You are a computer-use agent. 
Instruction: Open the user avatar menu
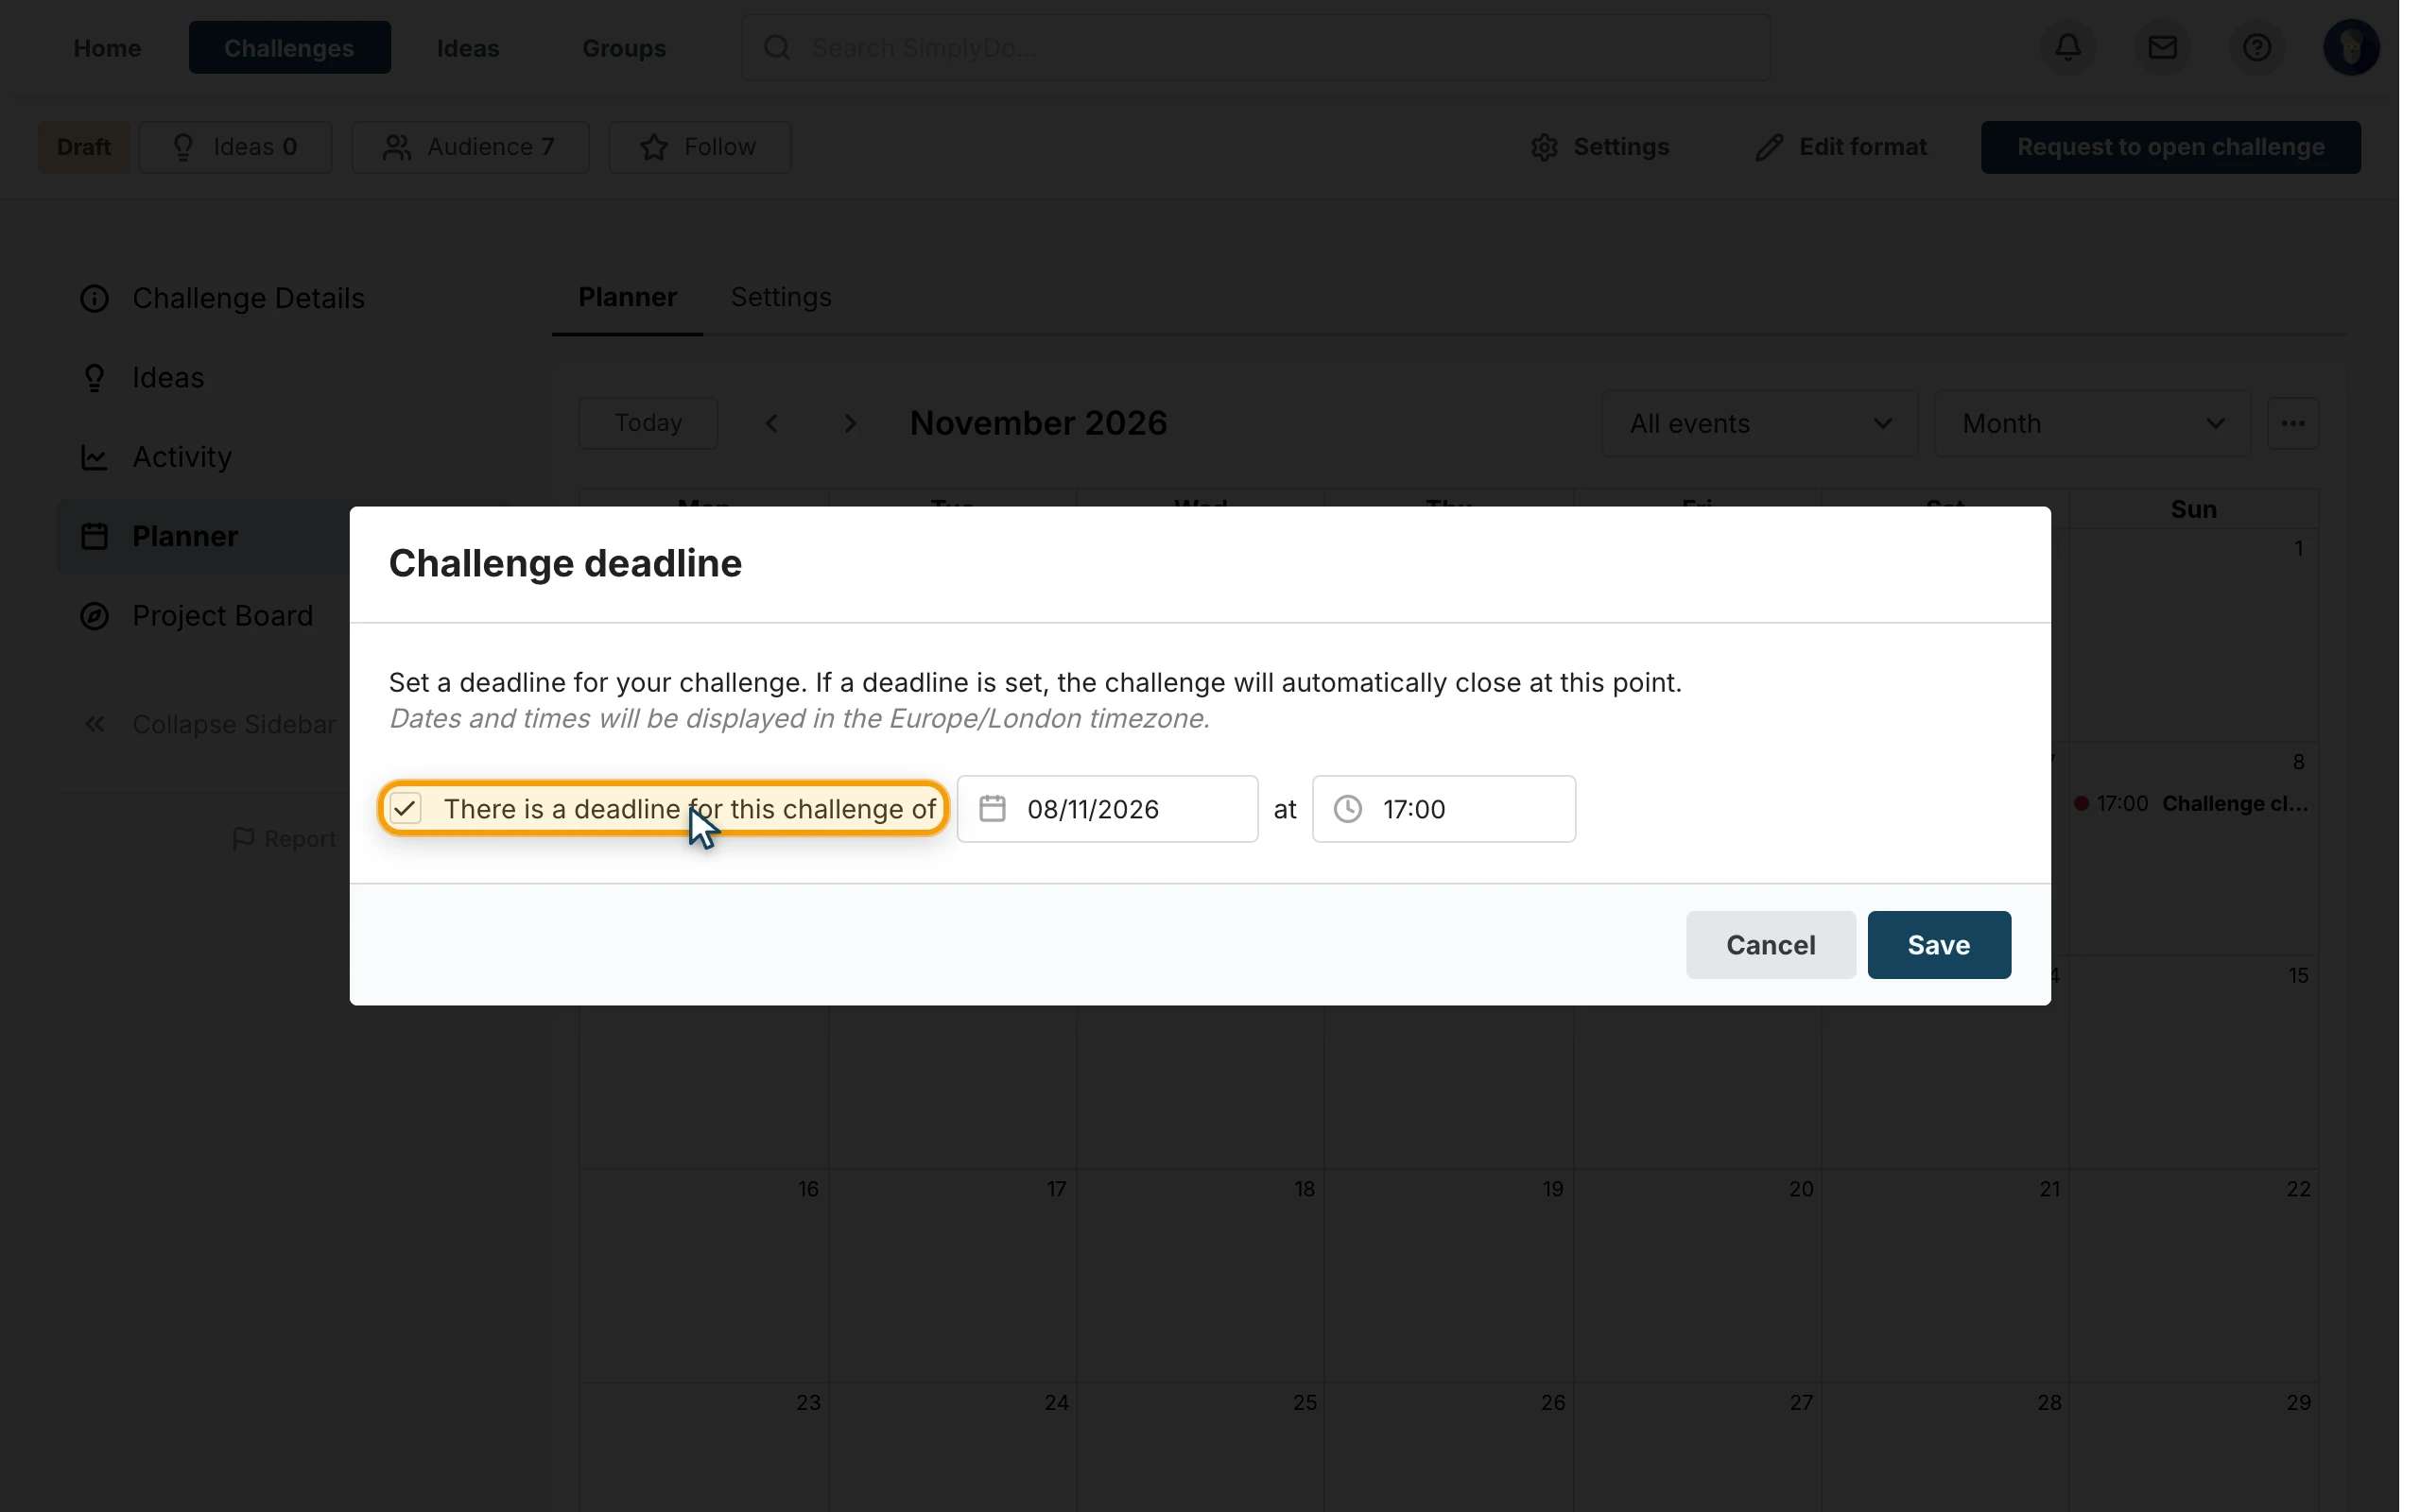click(x=2351, y=47)
